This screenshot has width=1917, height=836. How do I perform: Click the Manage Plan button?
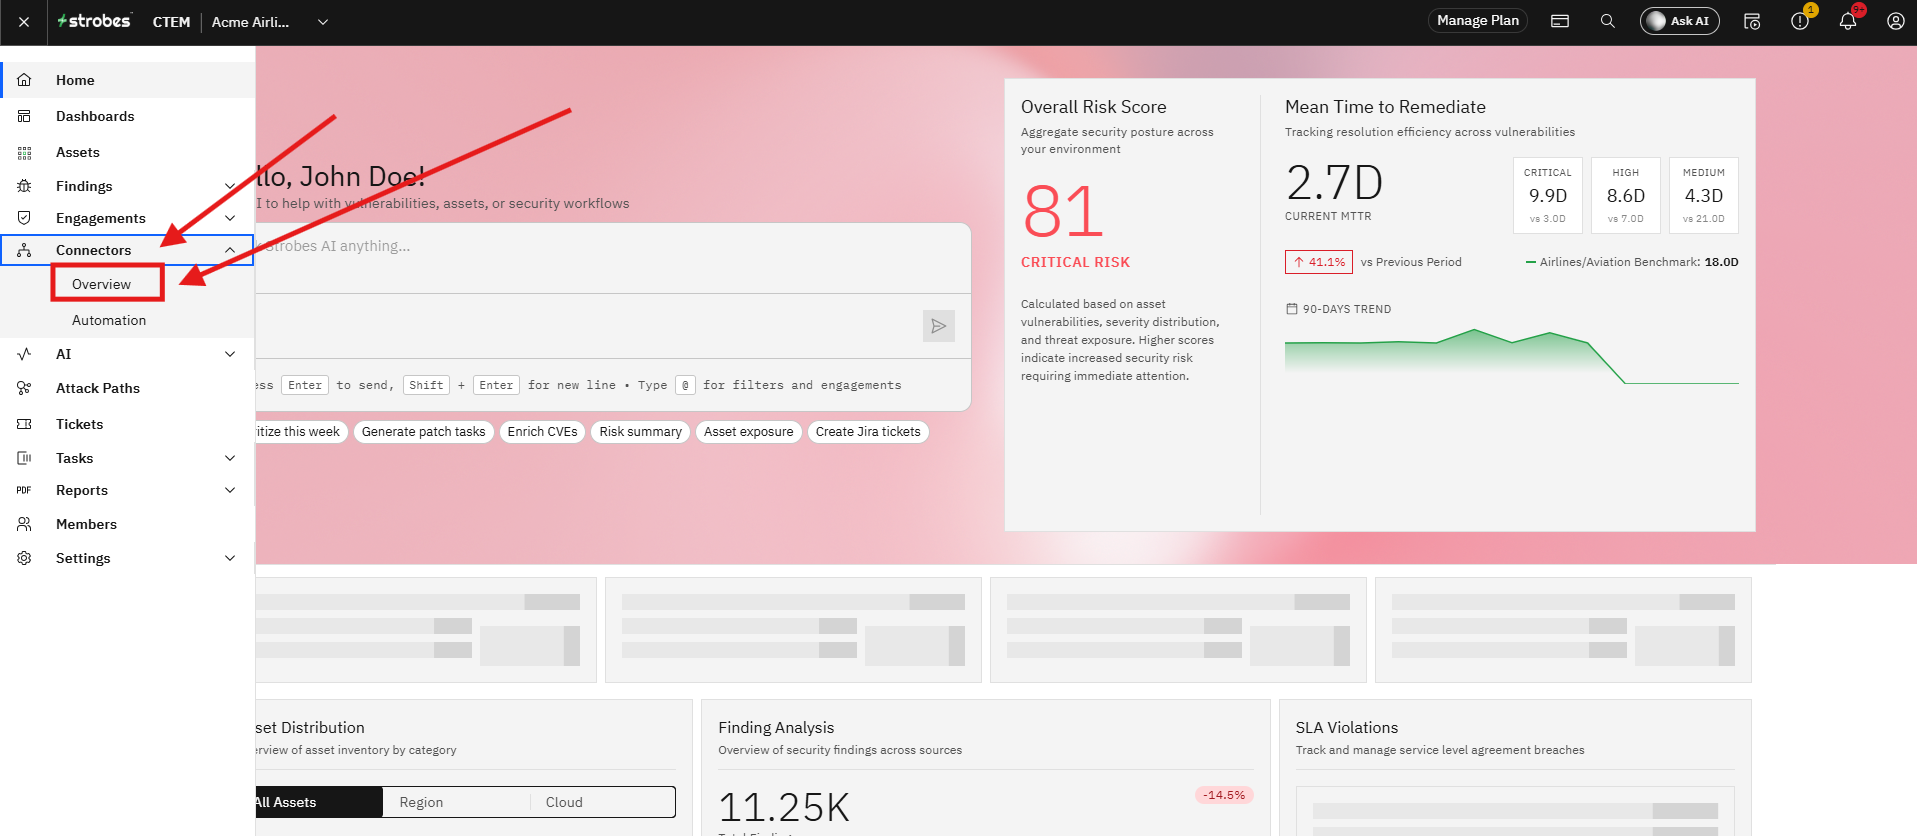(1478, 21)
